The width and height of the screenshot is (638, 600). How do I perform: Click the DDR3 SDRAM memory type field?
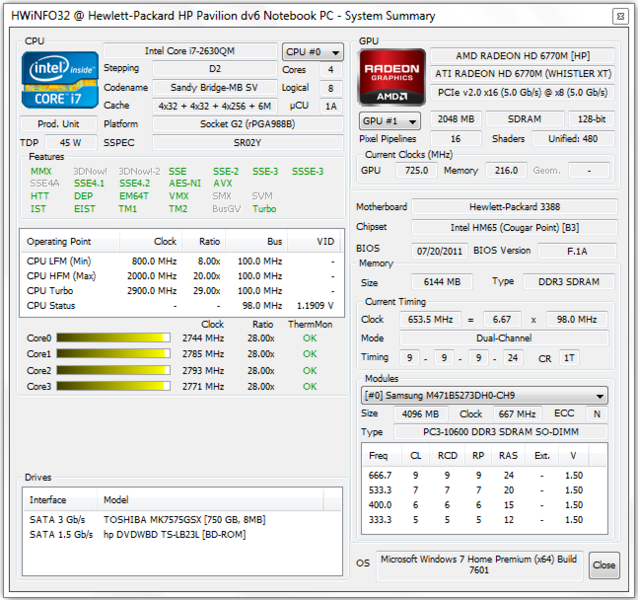pyautogui.click(x=568, y=281)
